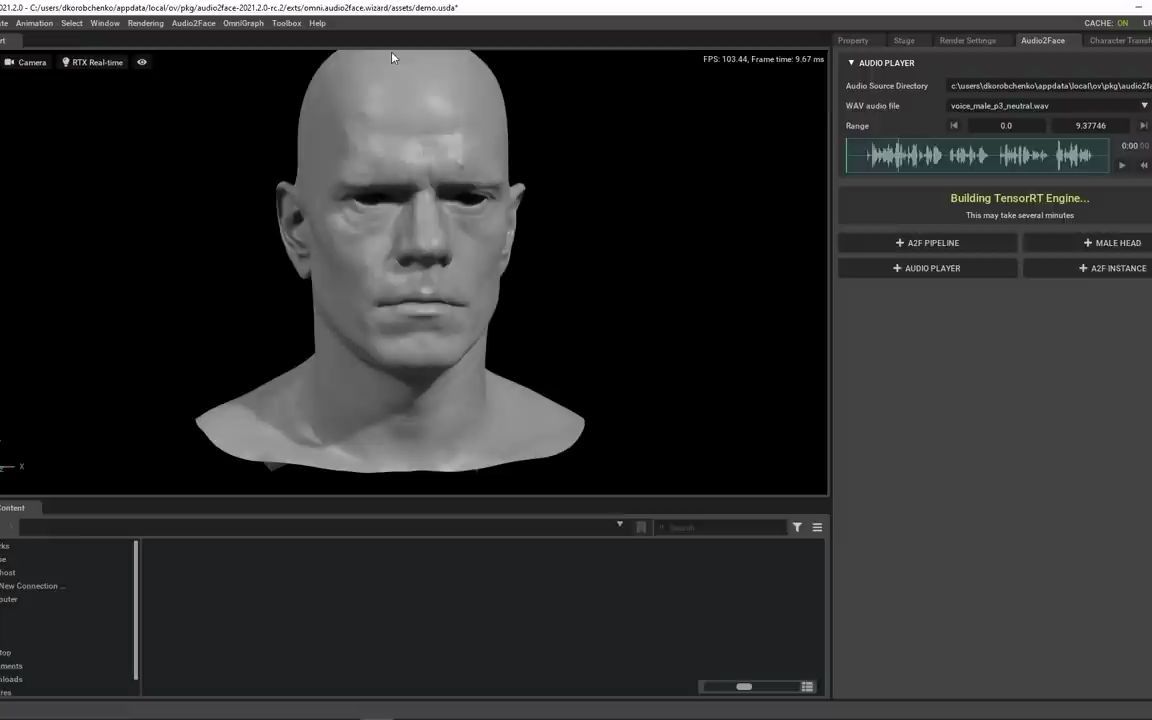Toggle list view icon in Content browser
This screenshot has width=1152, height=720.
[x=807, y=687]
